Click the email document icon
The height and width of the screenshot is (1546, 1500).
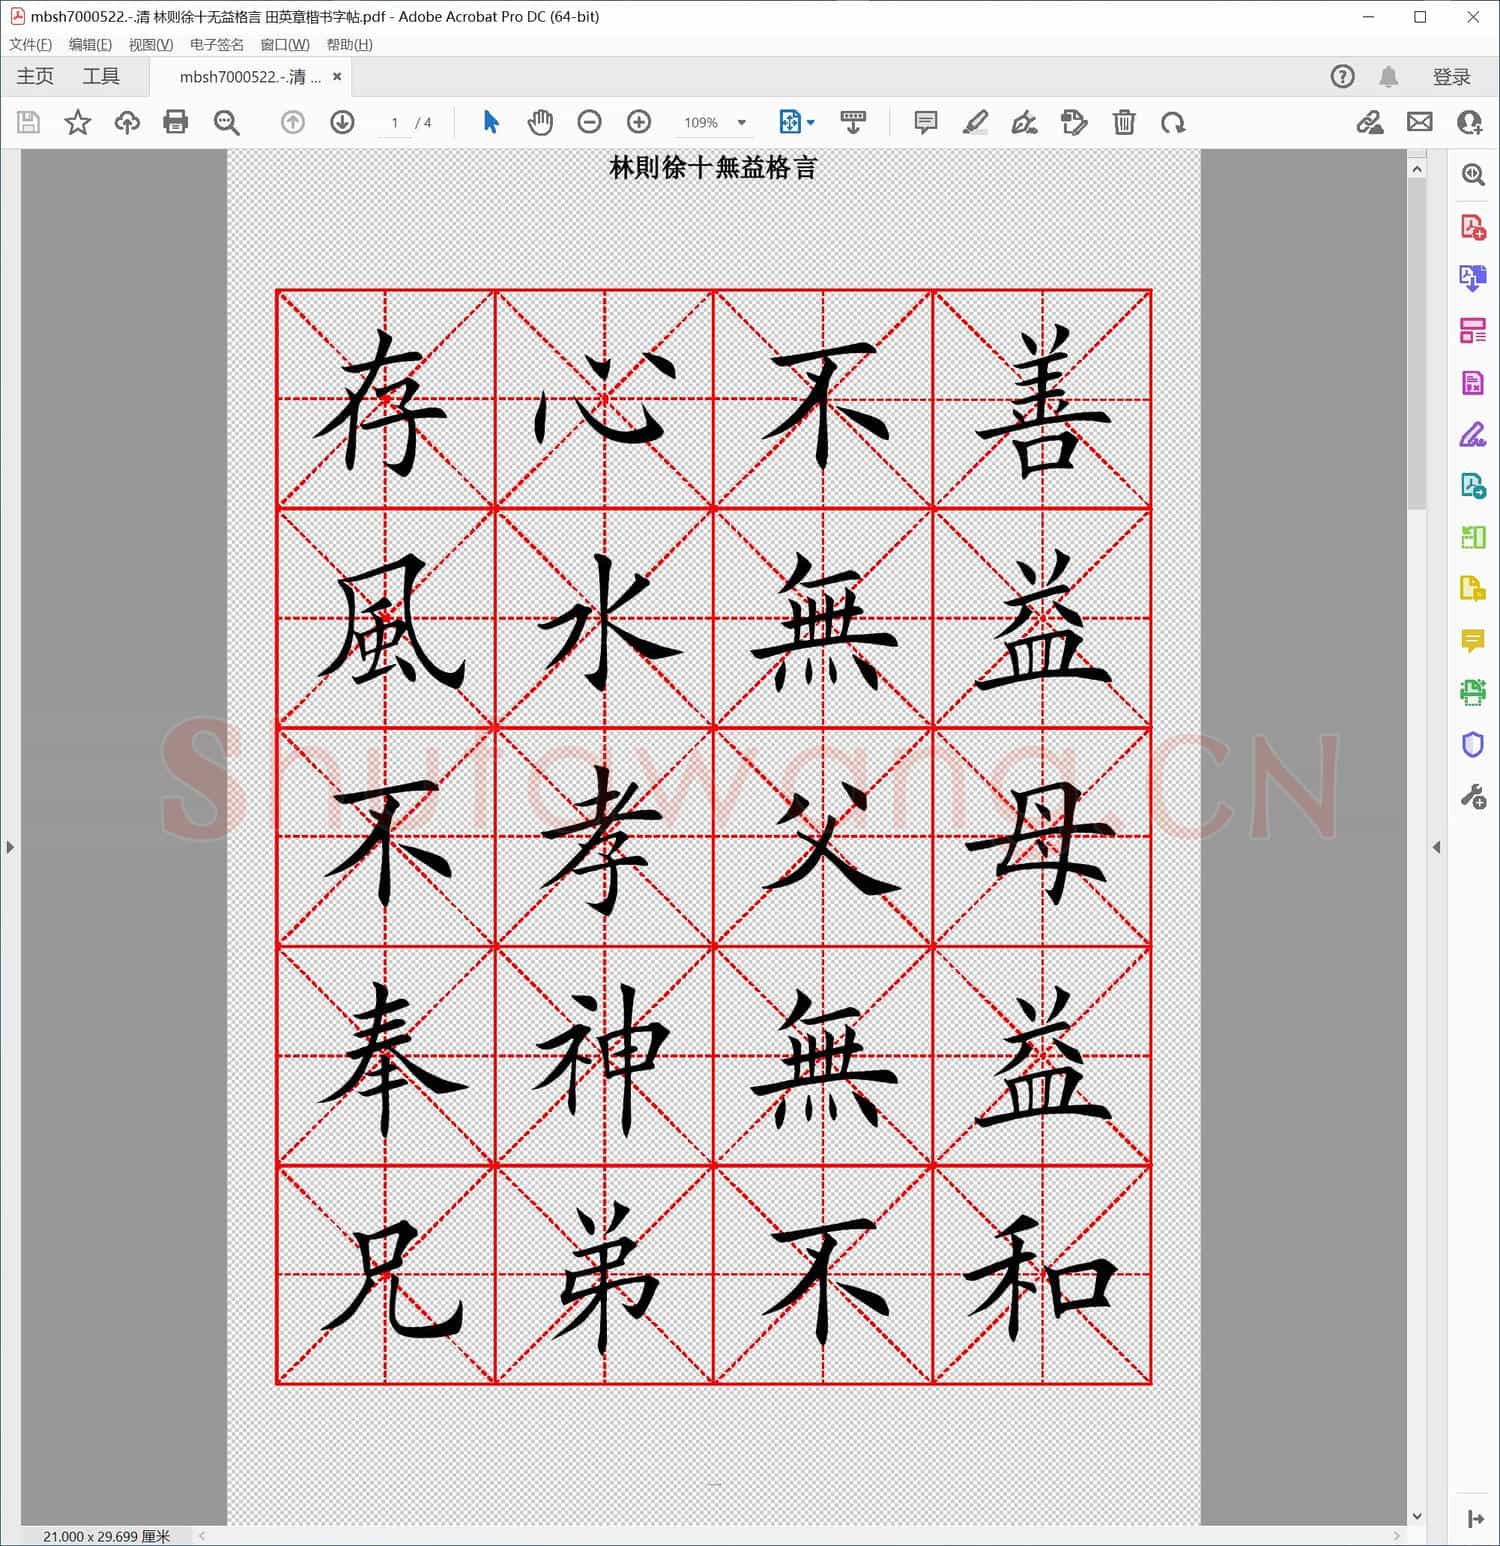coord(1420,122)
